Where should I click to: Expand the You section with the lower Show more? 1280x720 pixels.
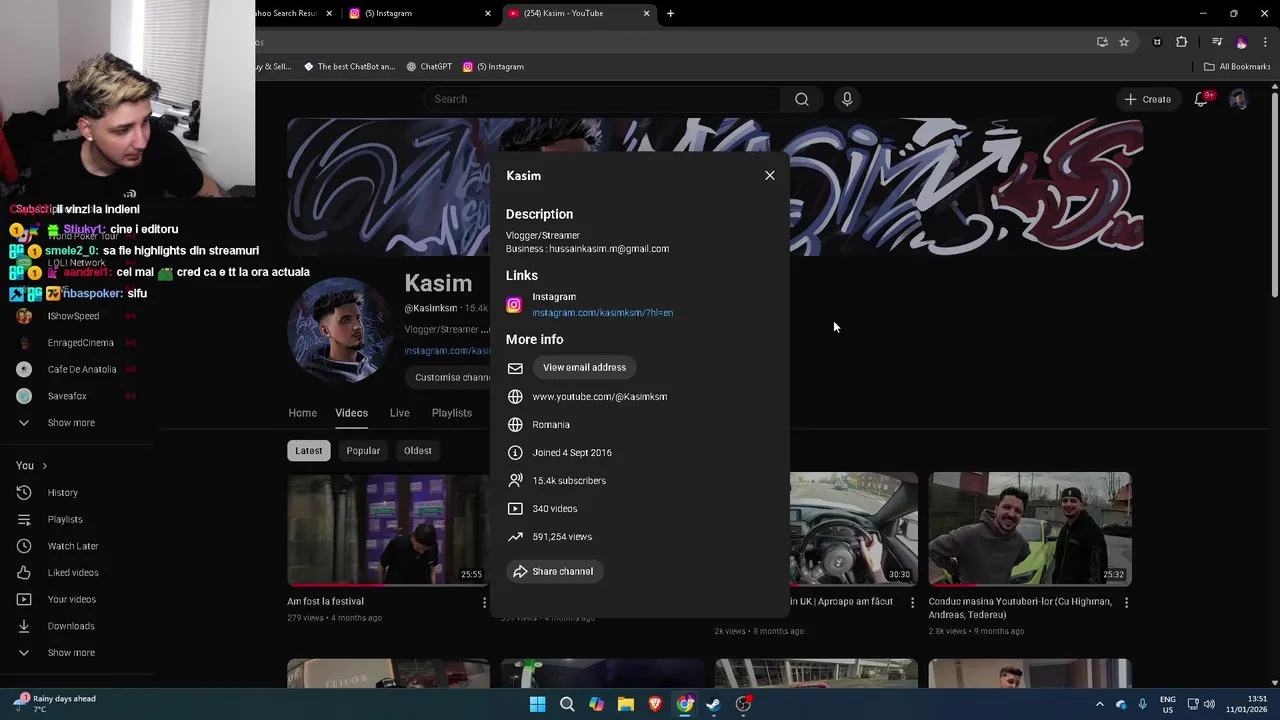(70, 653)
